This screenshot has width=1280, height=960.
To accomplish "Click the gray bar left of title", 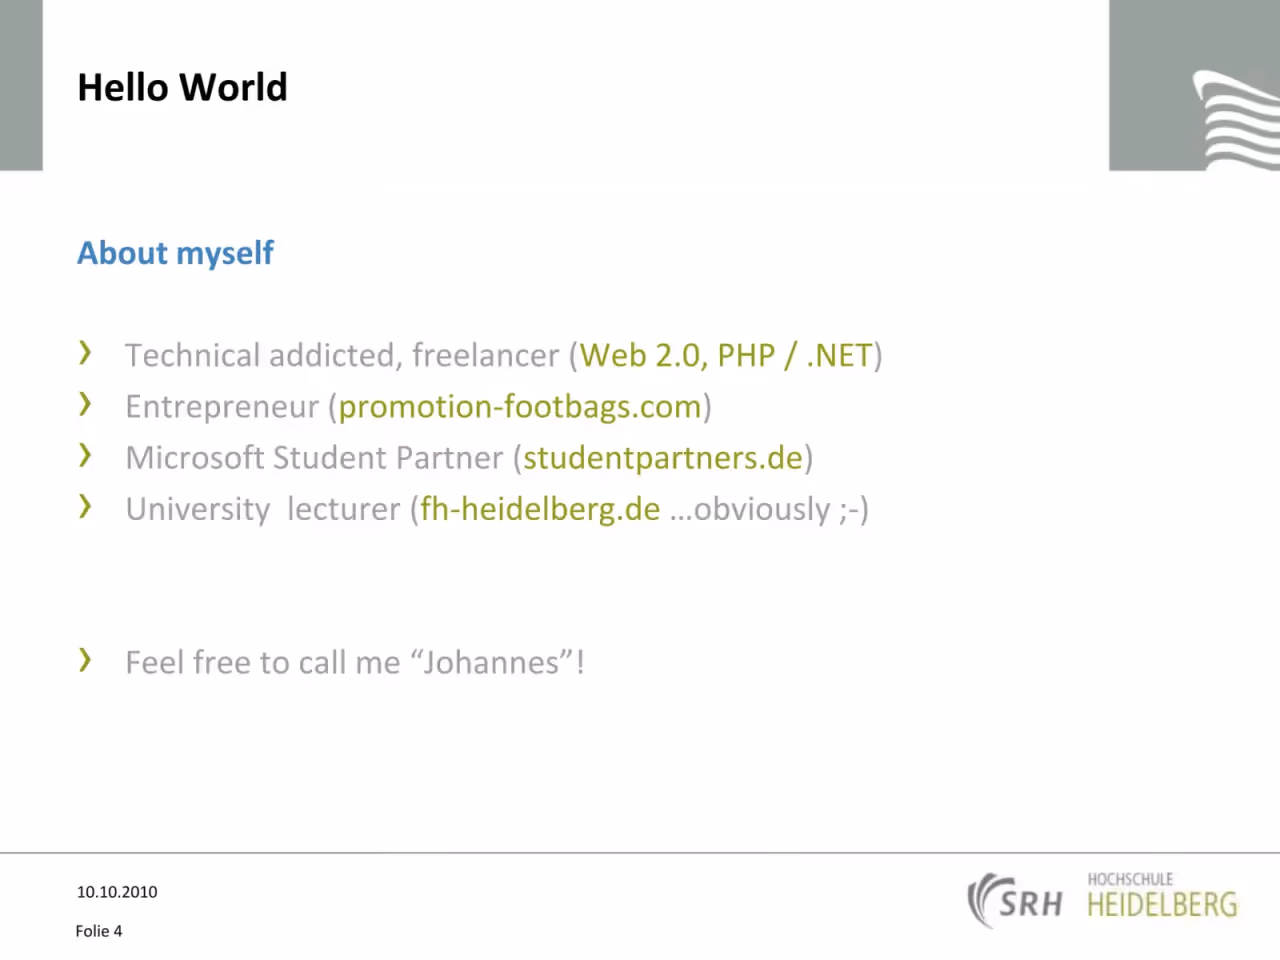I will pos(21,85).
